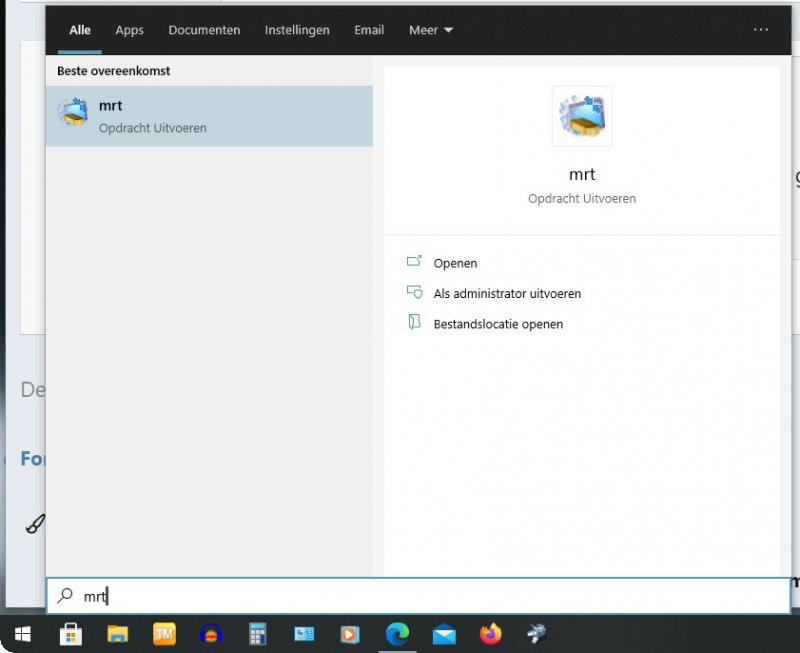This screenshot has width=800, height=653.
Task: Expand the Meer dropdown
Action: point(431,30)
